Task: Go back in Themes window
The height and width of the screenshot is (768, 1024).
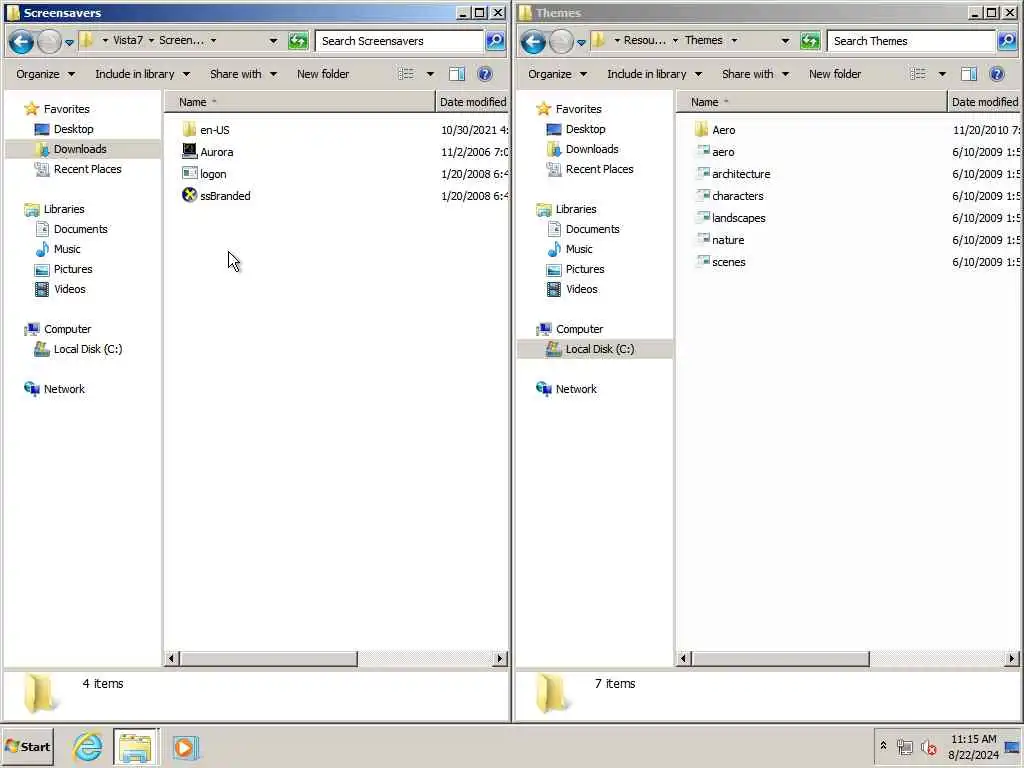Action: (533, 42)
